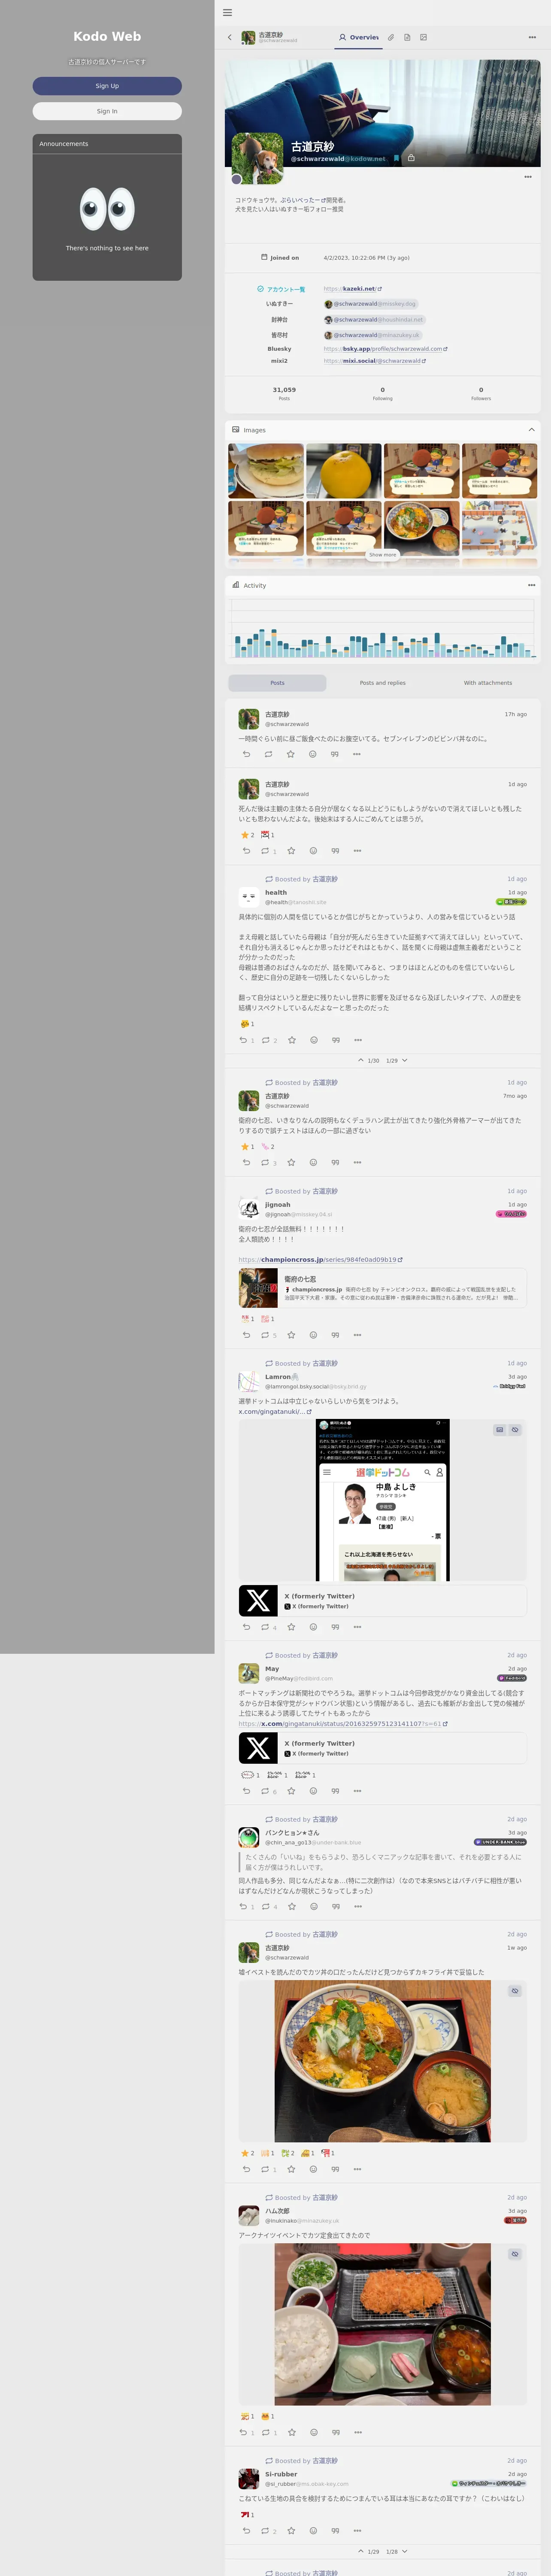
Task: Open the gallery tab picture icon
Action: (x=423, y=37)
